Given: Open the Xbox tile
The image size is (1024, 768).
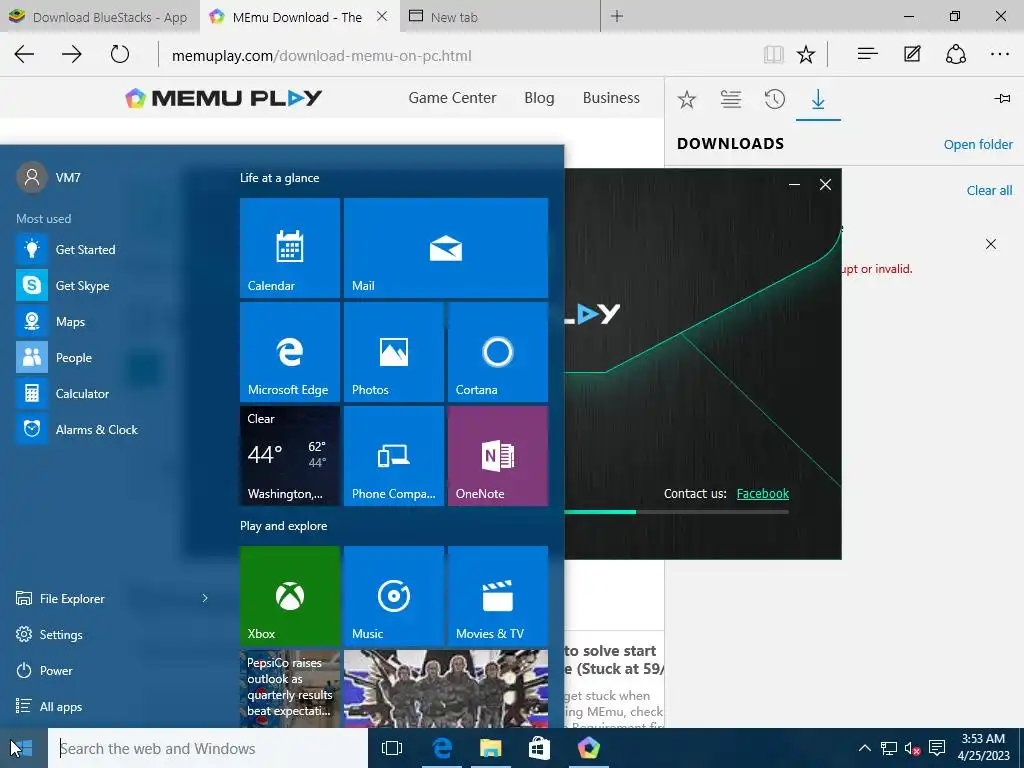Looking at the screenshot, I should click(289, 596).
